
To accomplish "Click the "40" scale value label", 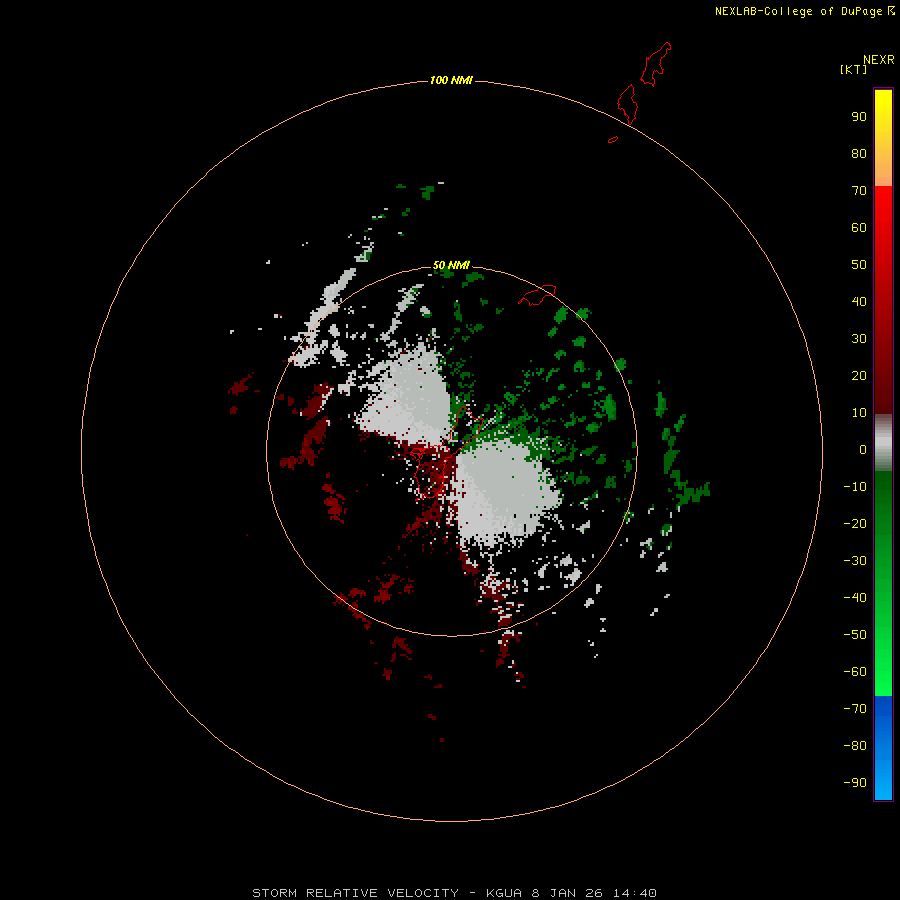I will pos(859,302).
